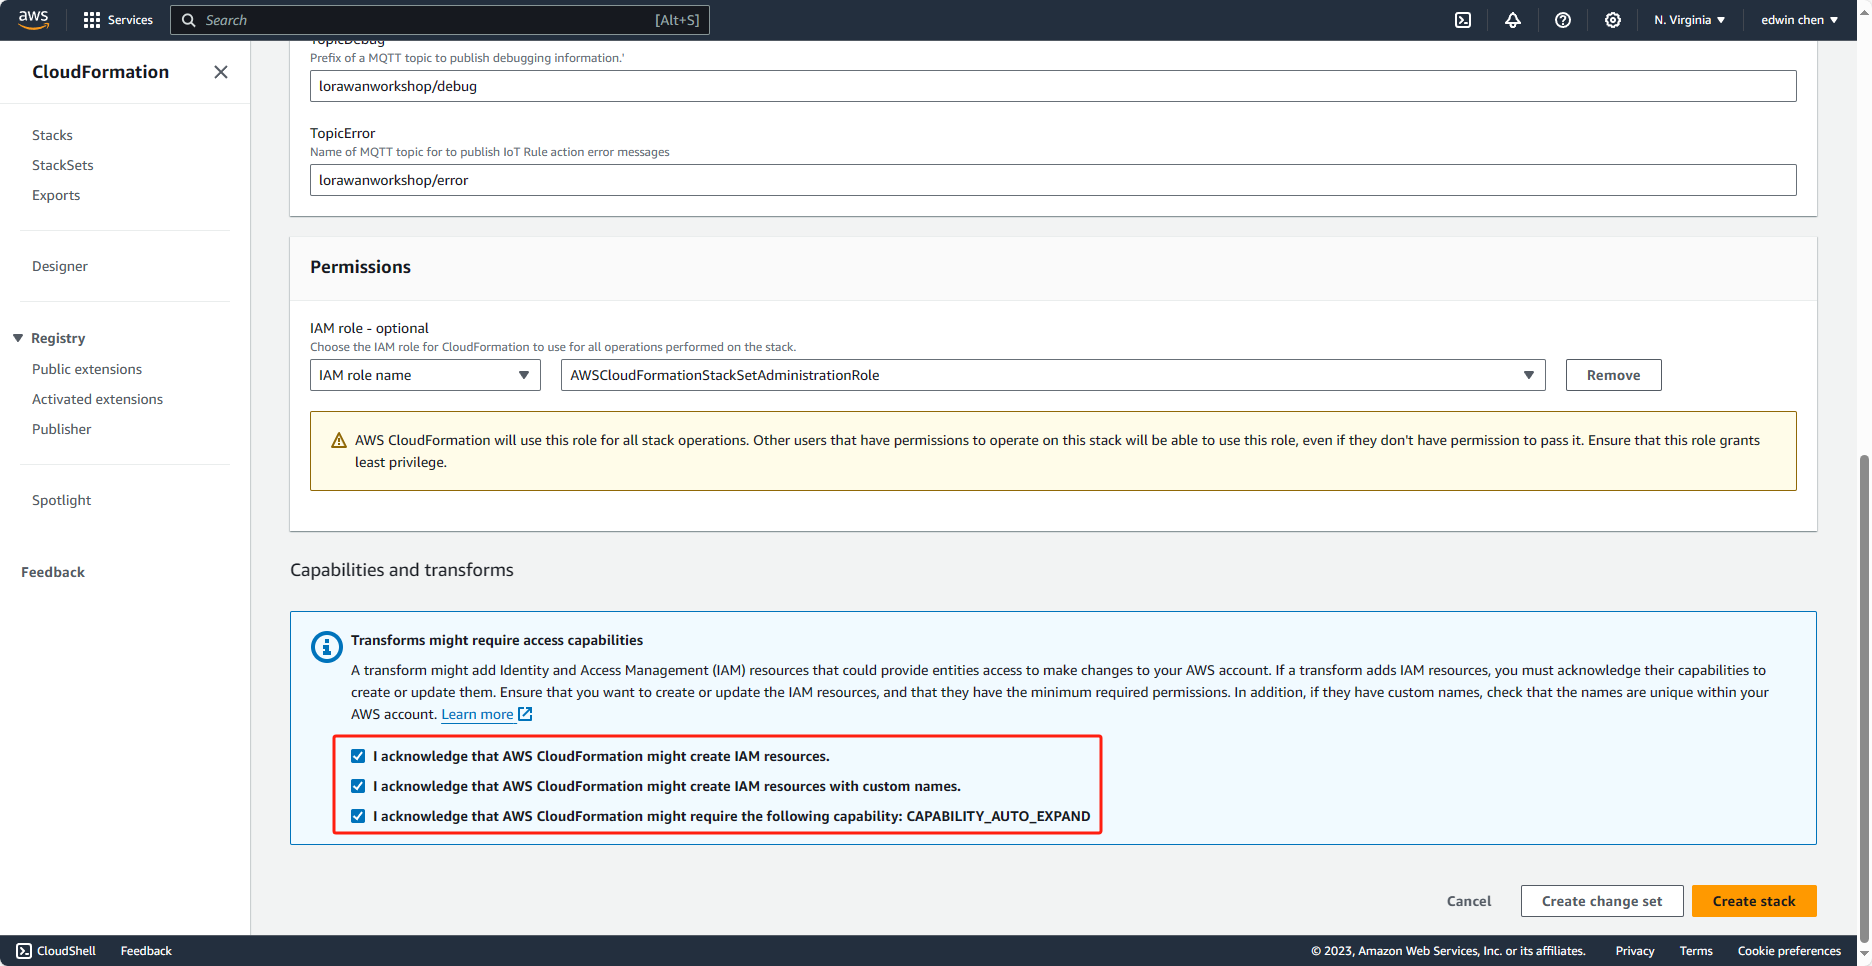The height and width of the screenshot is (966, 1872).
Task: Click the info icon in the transforms notice
Action: pos(327,647)
